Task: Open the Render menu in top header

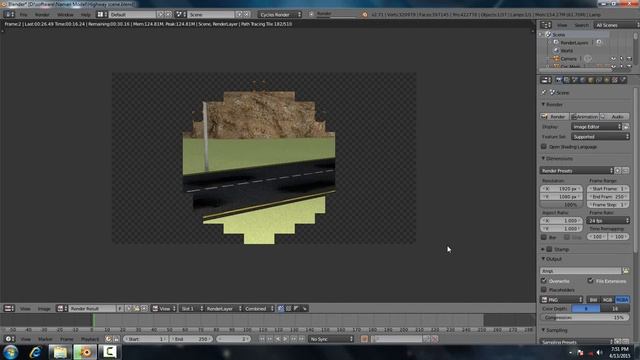Action: (x=42, y=15)
